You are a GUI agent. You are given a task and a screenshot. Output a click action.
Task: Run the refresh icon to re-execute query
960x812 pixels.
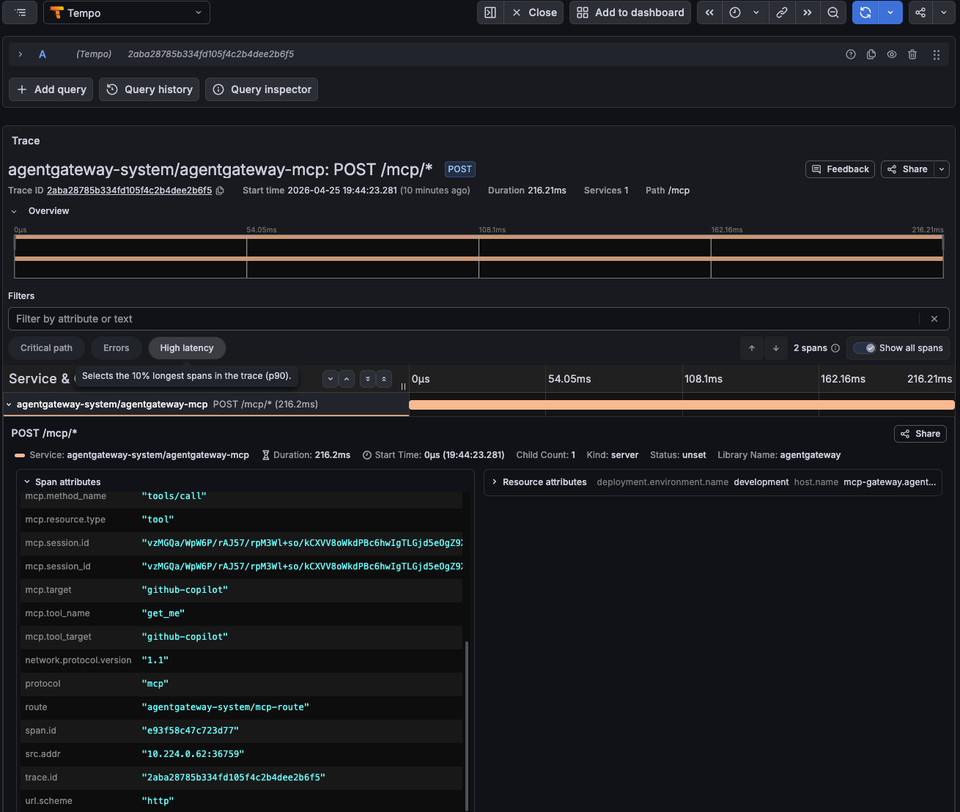864,12
